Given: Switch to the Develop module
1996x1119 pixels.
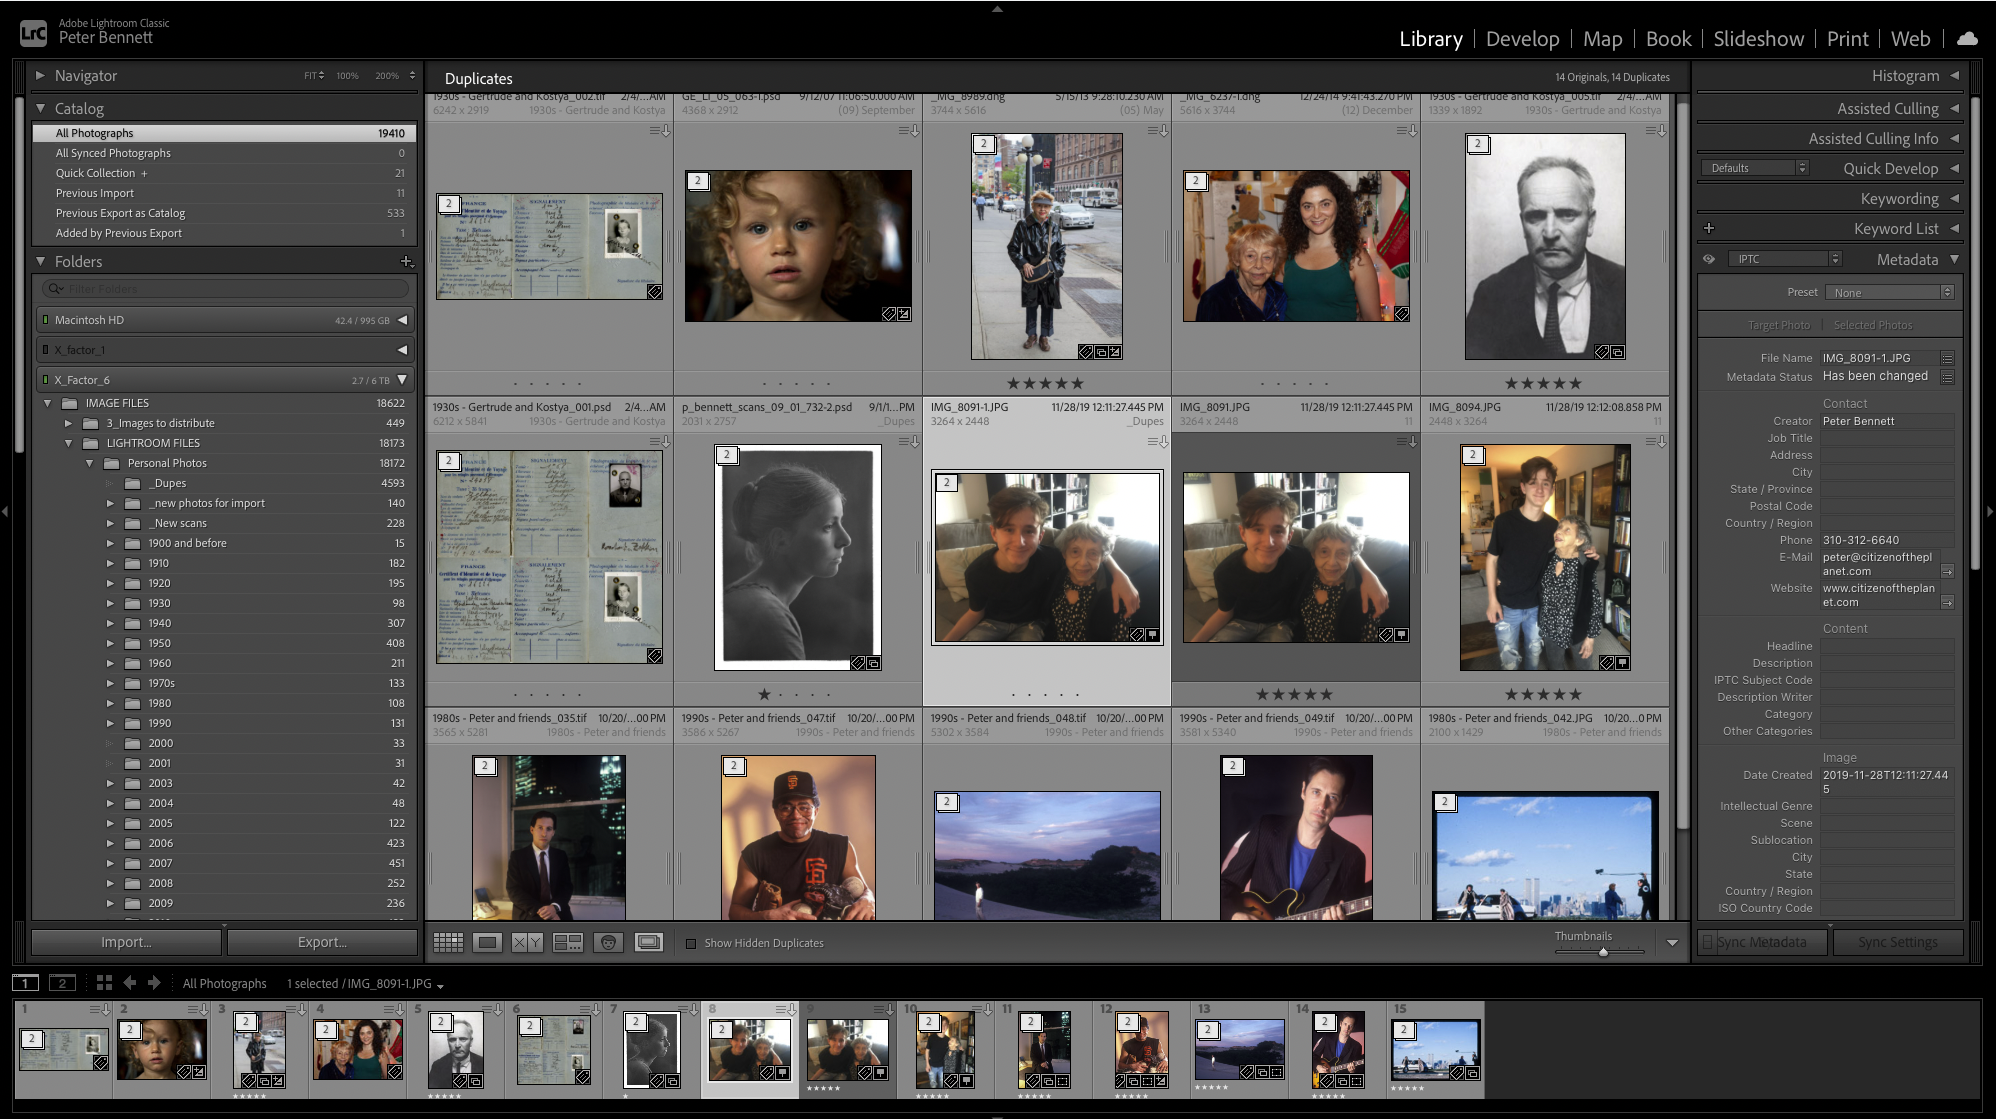Looking at the screenshot, I should [1522, 39].
